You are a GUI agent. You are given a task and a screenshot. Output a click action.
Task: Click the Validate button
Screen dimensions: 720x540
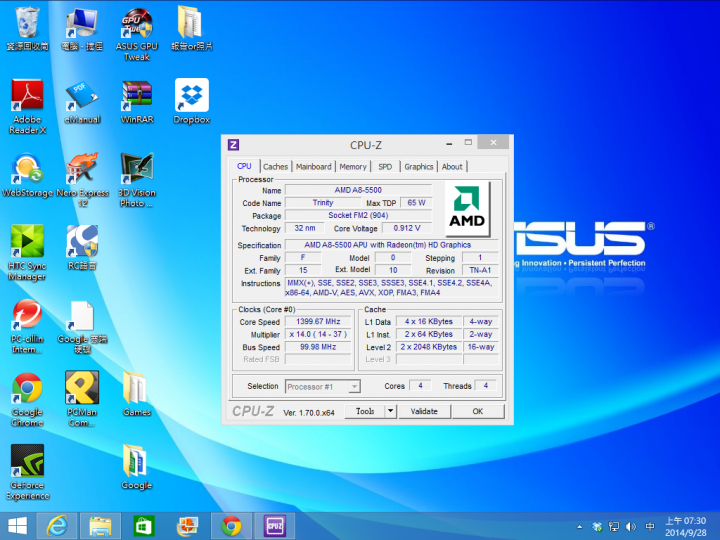424,411
